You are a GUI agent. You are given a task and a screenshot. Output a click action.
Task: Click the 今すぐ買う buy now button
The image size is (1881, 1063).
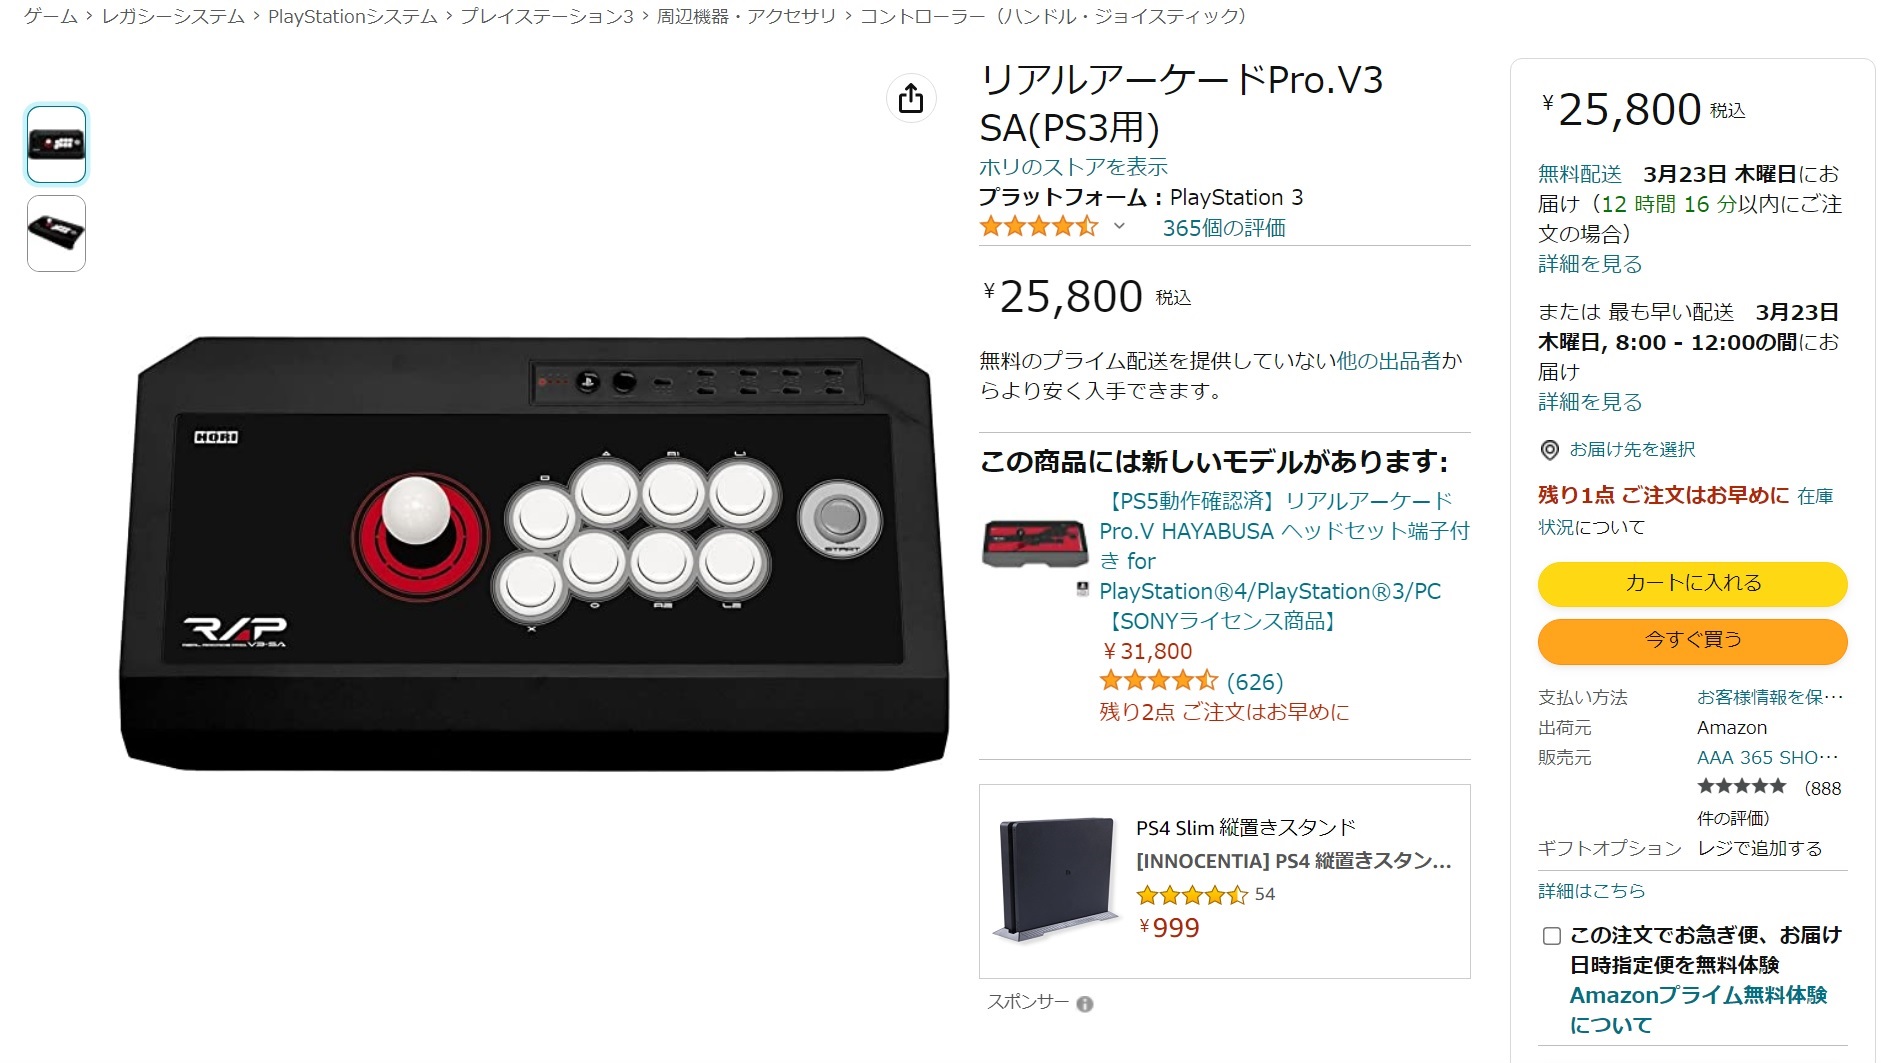(x=1692, y=640)
